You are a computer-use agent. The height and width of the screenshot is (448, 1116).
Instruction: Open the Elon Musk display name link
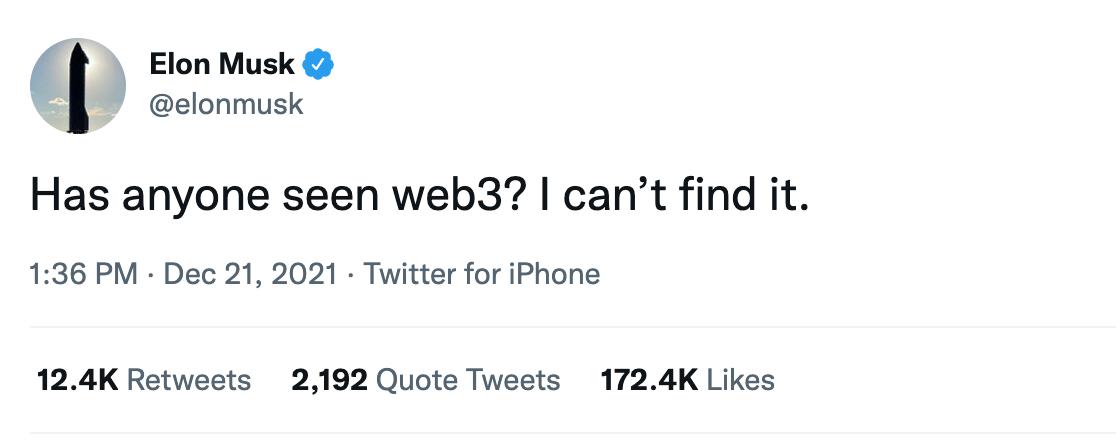pos(221,65)
